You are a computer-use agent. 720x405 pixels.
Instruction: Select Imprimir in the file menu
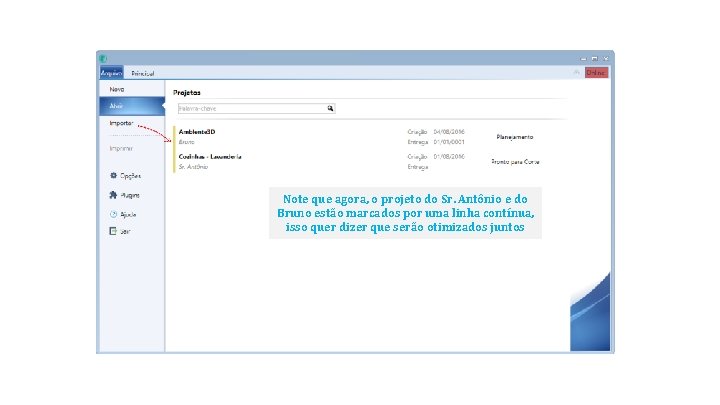[x=121, y=148]
